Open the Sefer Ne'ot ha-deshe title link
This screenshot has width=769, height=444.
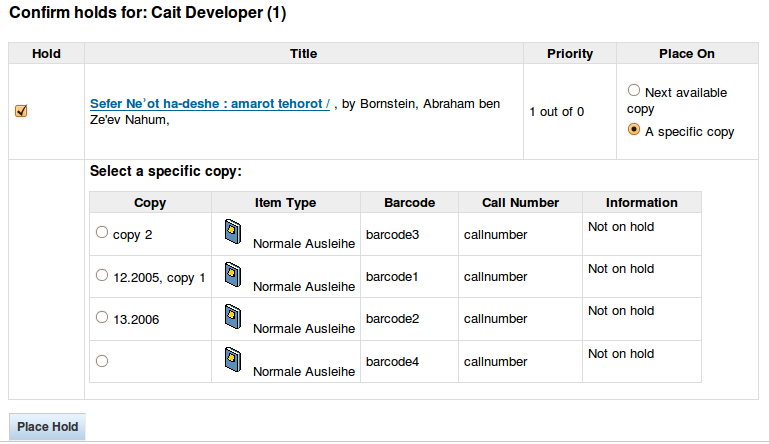coord(210,103)
